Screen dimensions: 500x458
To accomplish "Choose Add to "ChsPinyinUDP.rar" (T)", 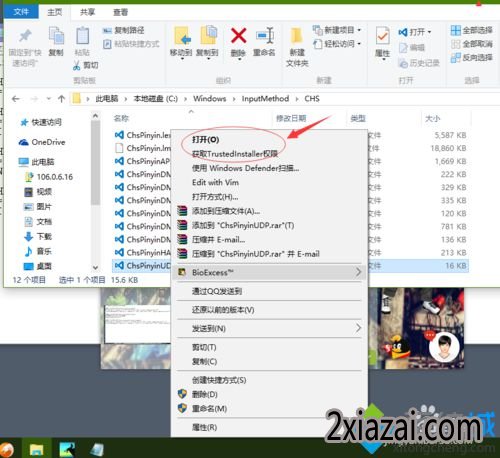I will click(243, 225).
